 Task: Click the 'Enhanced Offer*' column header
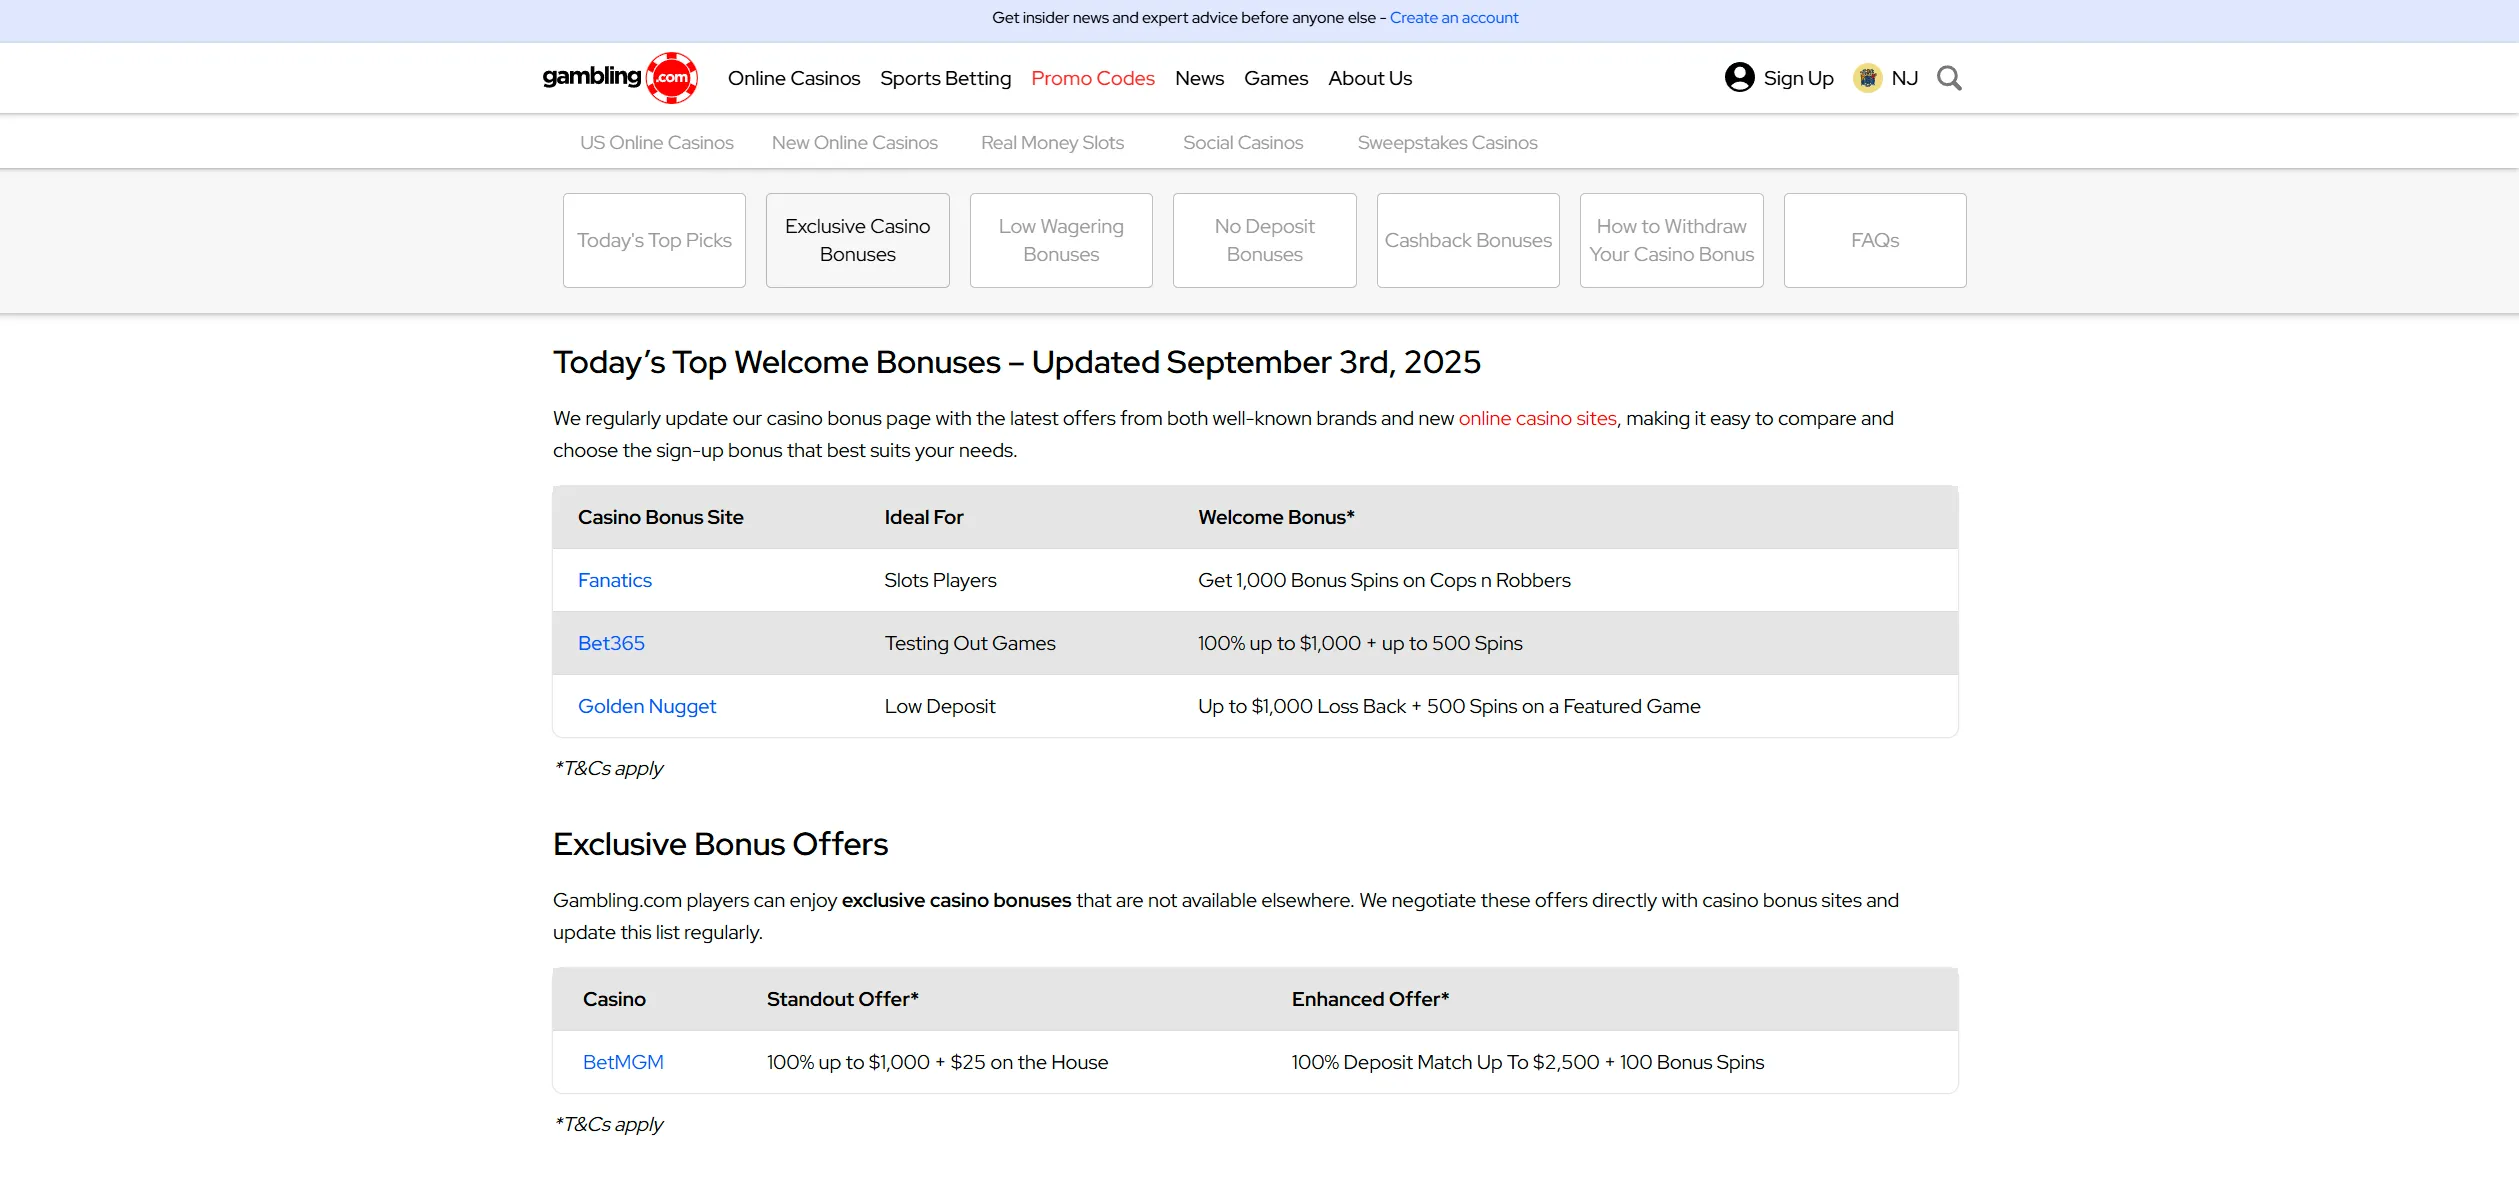[1370, 999]
